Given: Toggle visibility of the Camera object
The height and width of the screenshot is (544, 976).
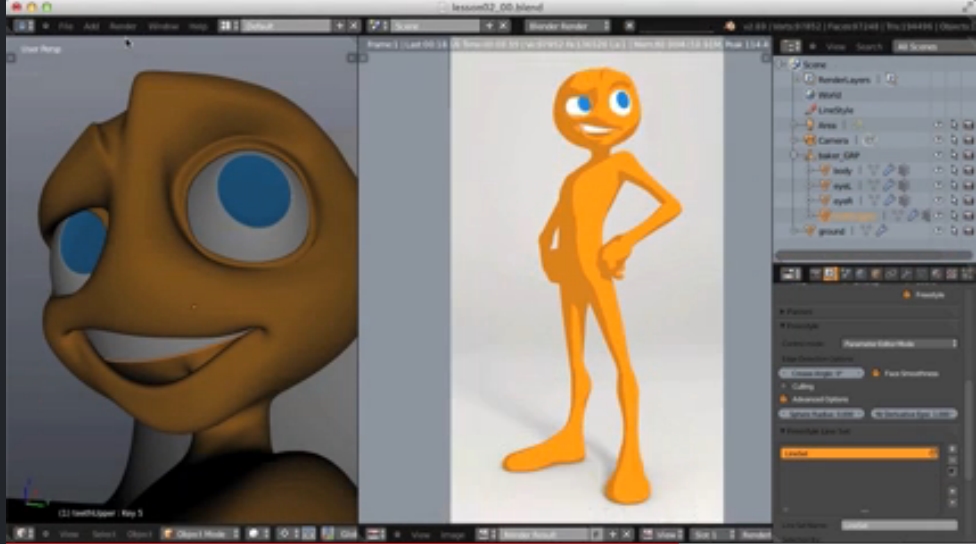Looking at the screenshot, I should coord(938,140).
